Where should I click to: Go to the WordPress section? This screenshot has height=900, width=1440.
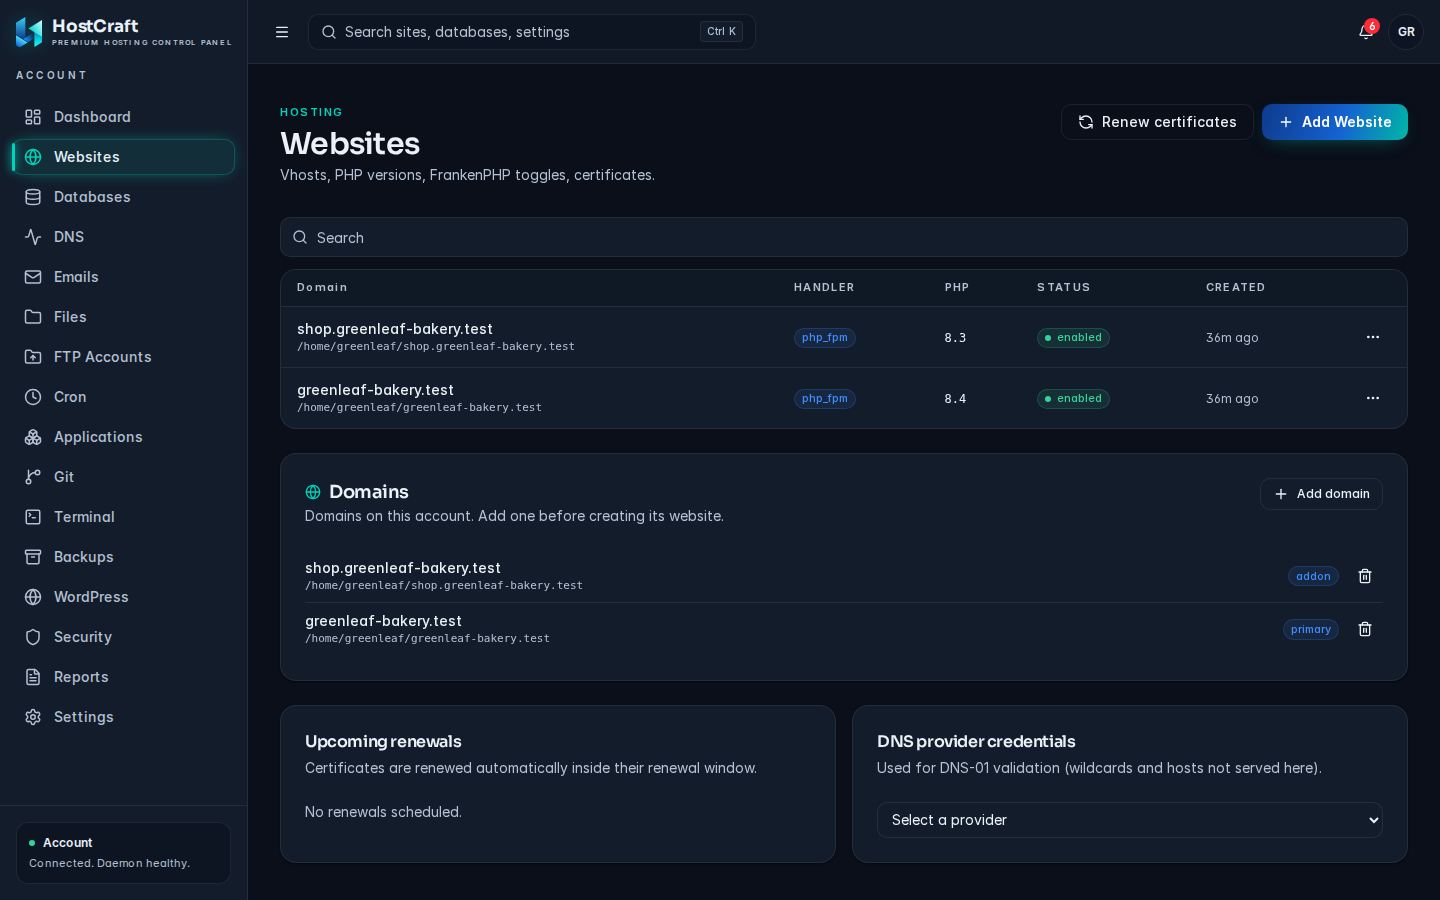124,597
